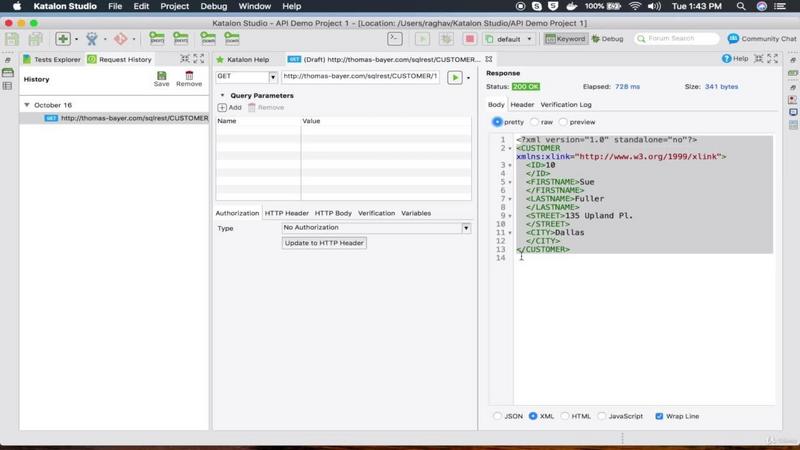Select the raw response view radio button
Viewport: 800px width, 450px height.
pyautogui.click(x=534, y=122)
